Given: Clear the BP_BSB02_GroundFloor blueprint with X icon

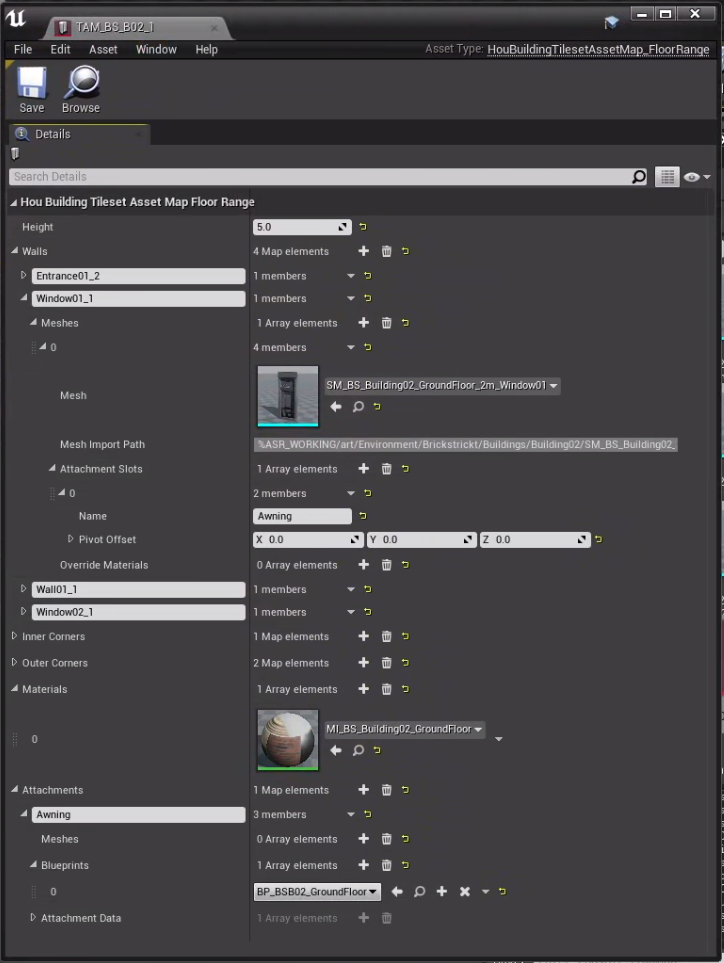Looking at the screenshot, I should pyautogui.click(x=464, y=892).
